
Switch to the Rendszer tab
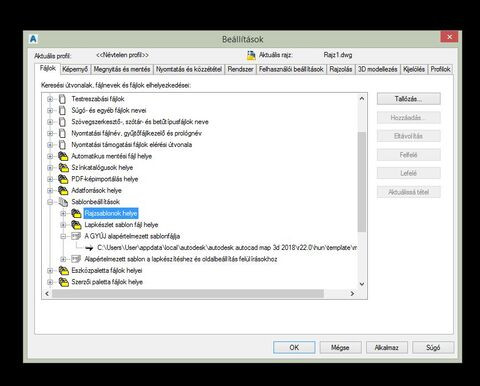[x=240, y=69]
